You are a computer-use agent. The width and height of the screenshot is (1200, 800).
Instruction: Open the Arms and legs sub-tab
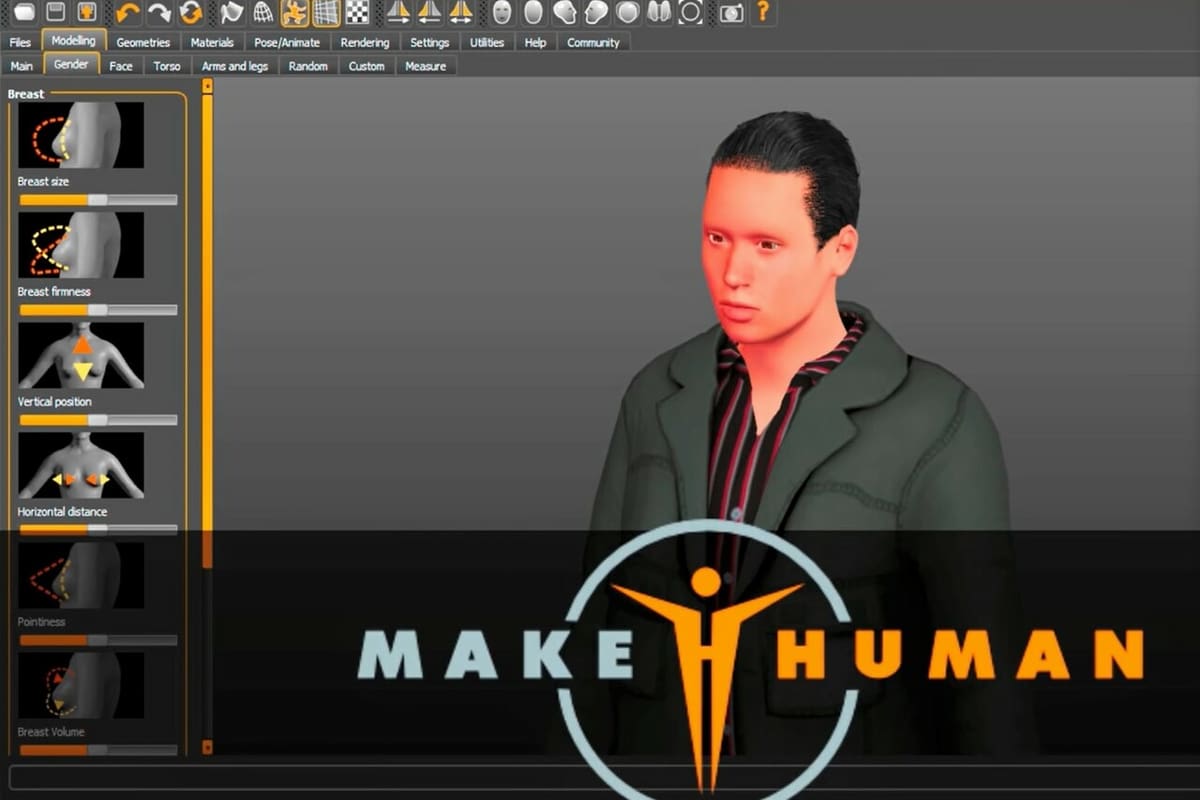tap(235, 66)
